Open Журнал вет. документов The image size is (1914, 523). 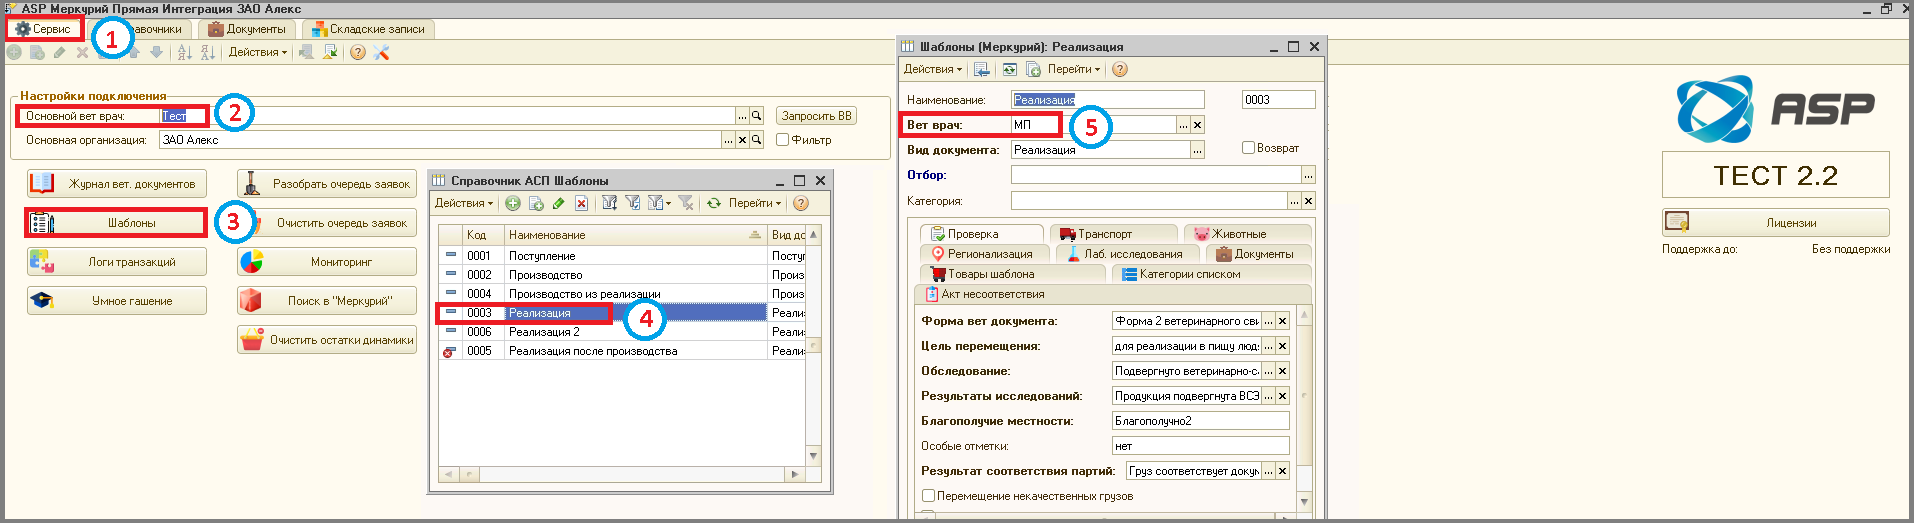(x=117, y=184)
